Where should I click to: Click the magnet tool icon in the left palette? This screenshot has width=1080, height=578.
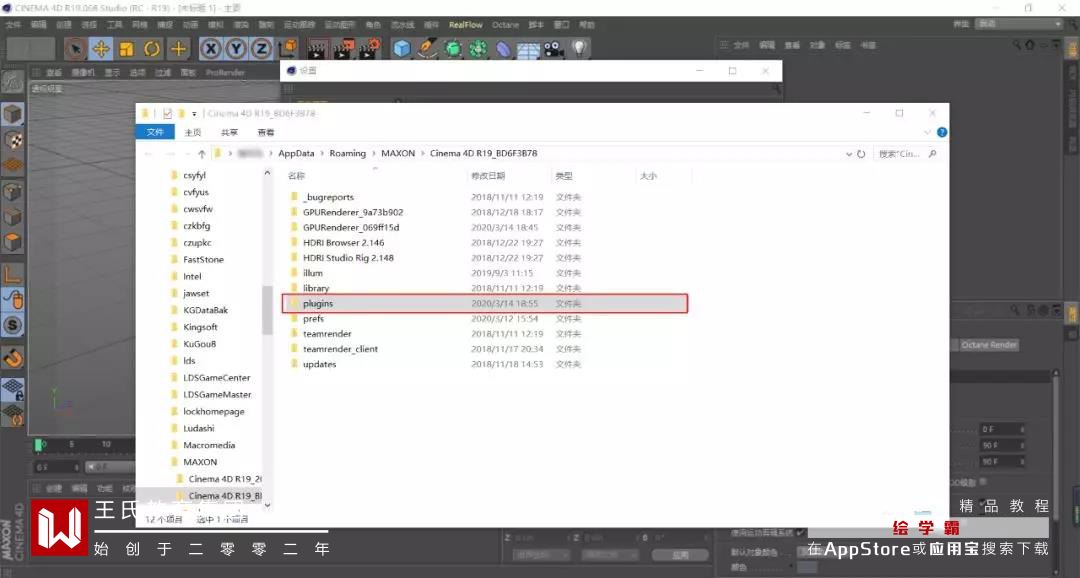coord(12,358)
